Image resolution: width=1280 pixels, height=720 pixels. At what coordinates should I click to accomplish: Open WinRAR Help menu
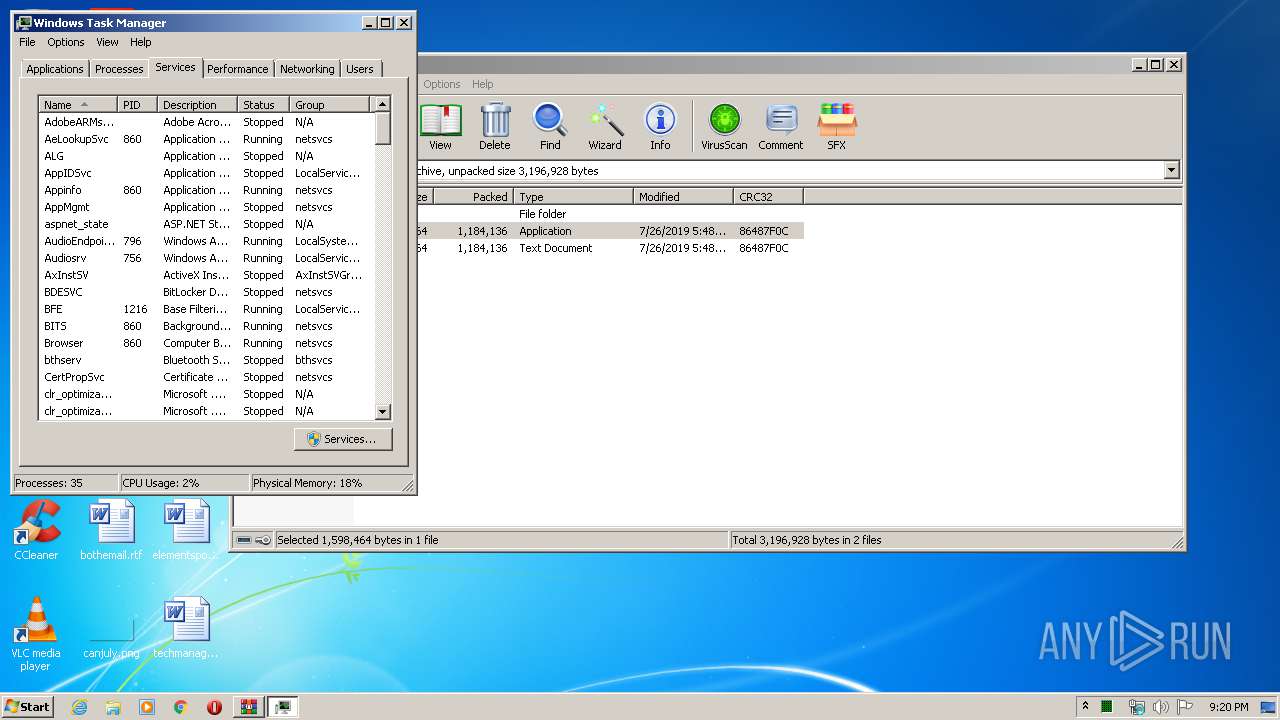(483, 84)
